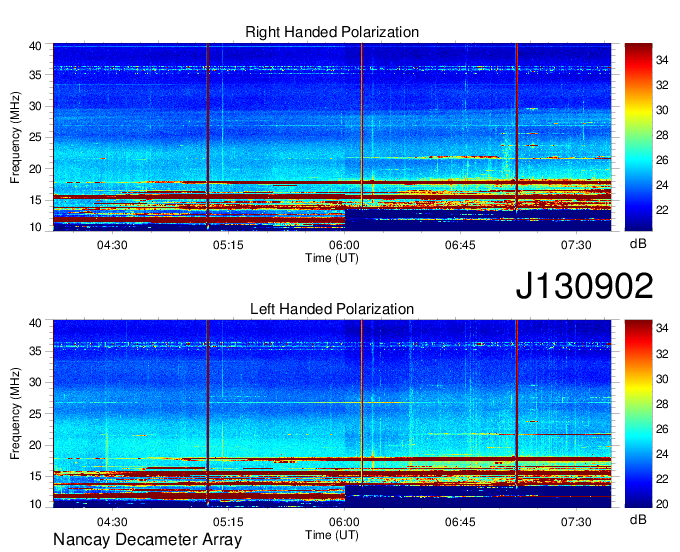Click the 10 MHz tick on right-handed plot
The height and width of the screenshot is (552, 680).
[36, 227]
